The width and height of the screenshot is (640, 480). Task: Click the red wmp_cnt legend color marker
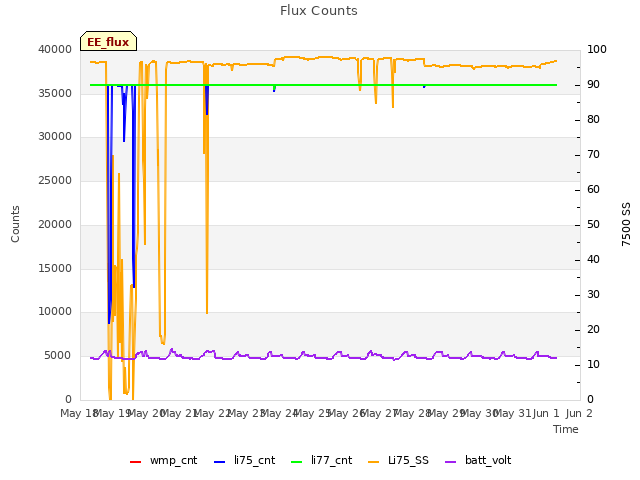pyautogui.click(x=135, y=462)
